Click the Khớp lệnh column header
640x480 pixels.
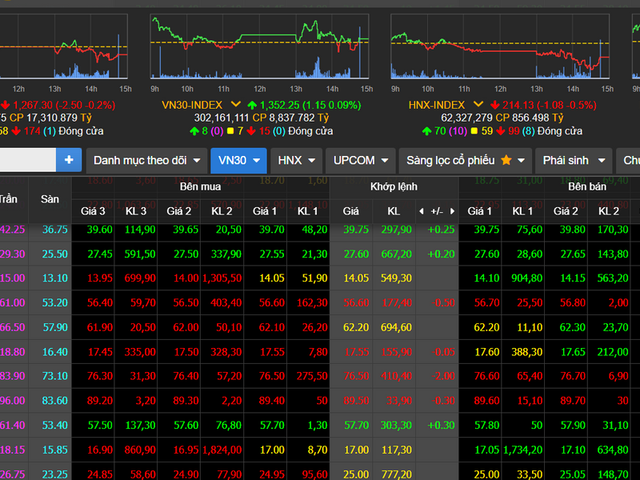point(393,187)
